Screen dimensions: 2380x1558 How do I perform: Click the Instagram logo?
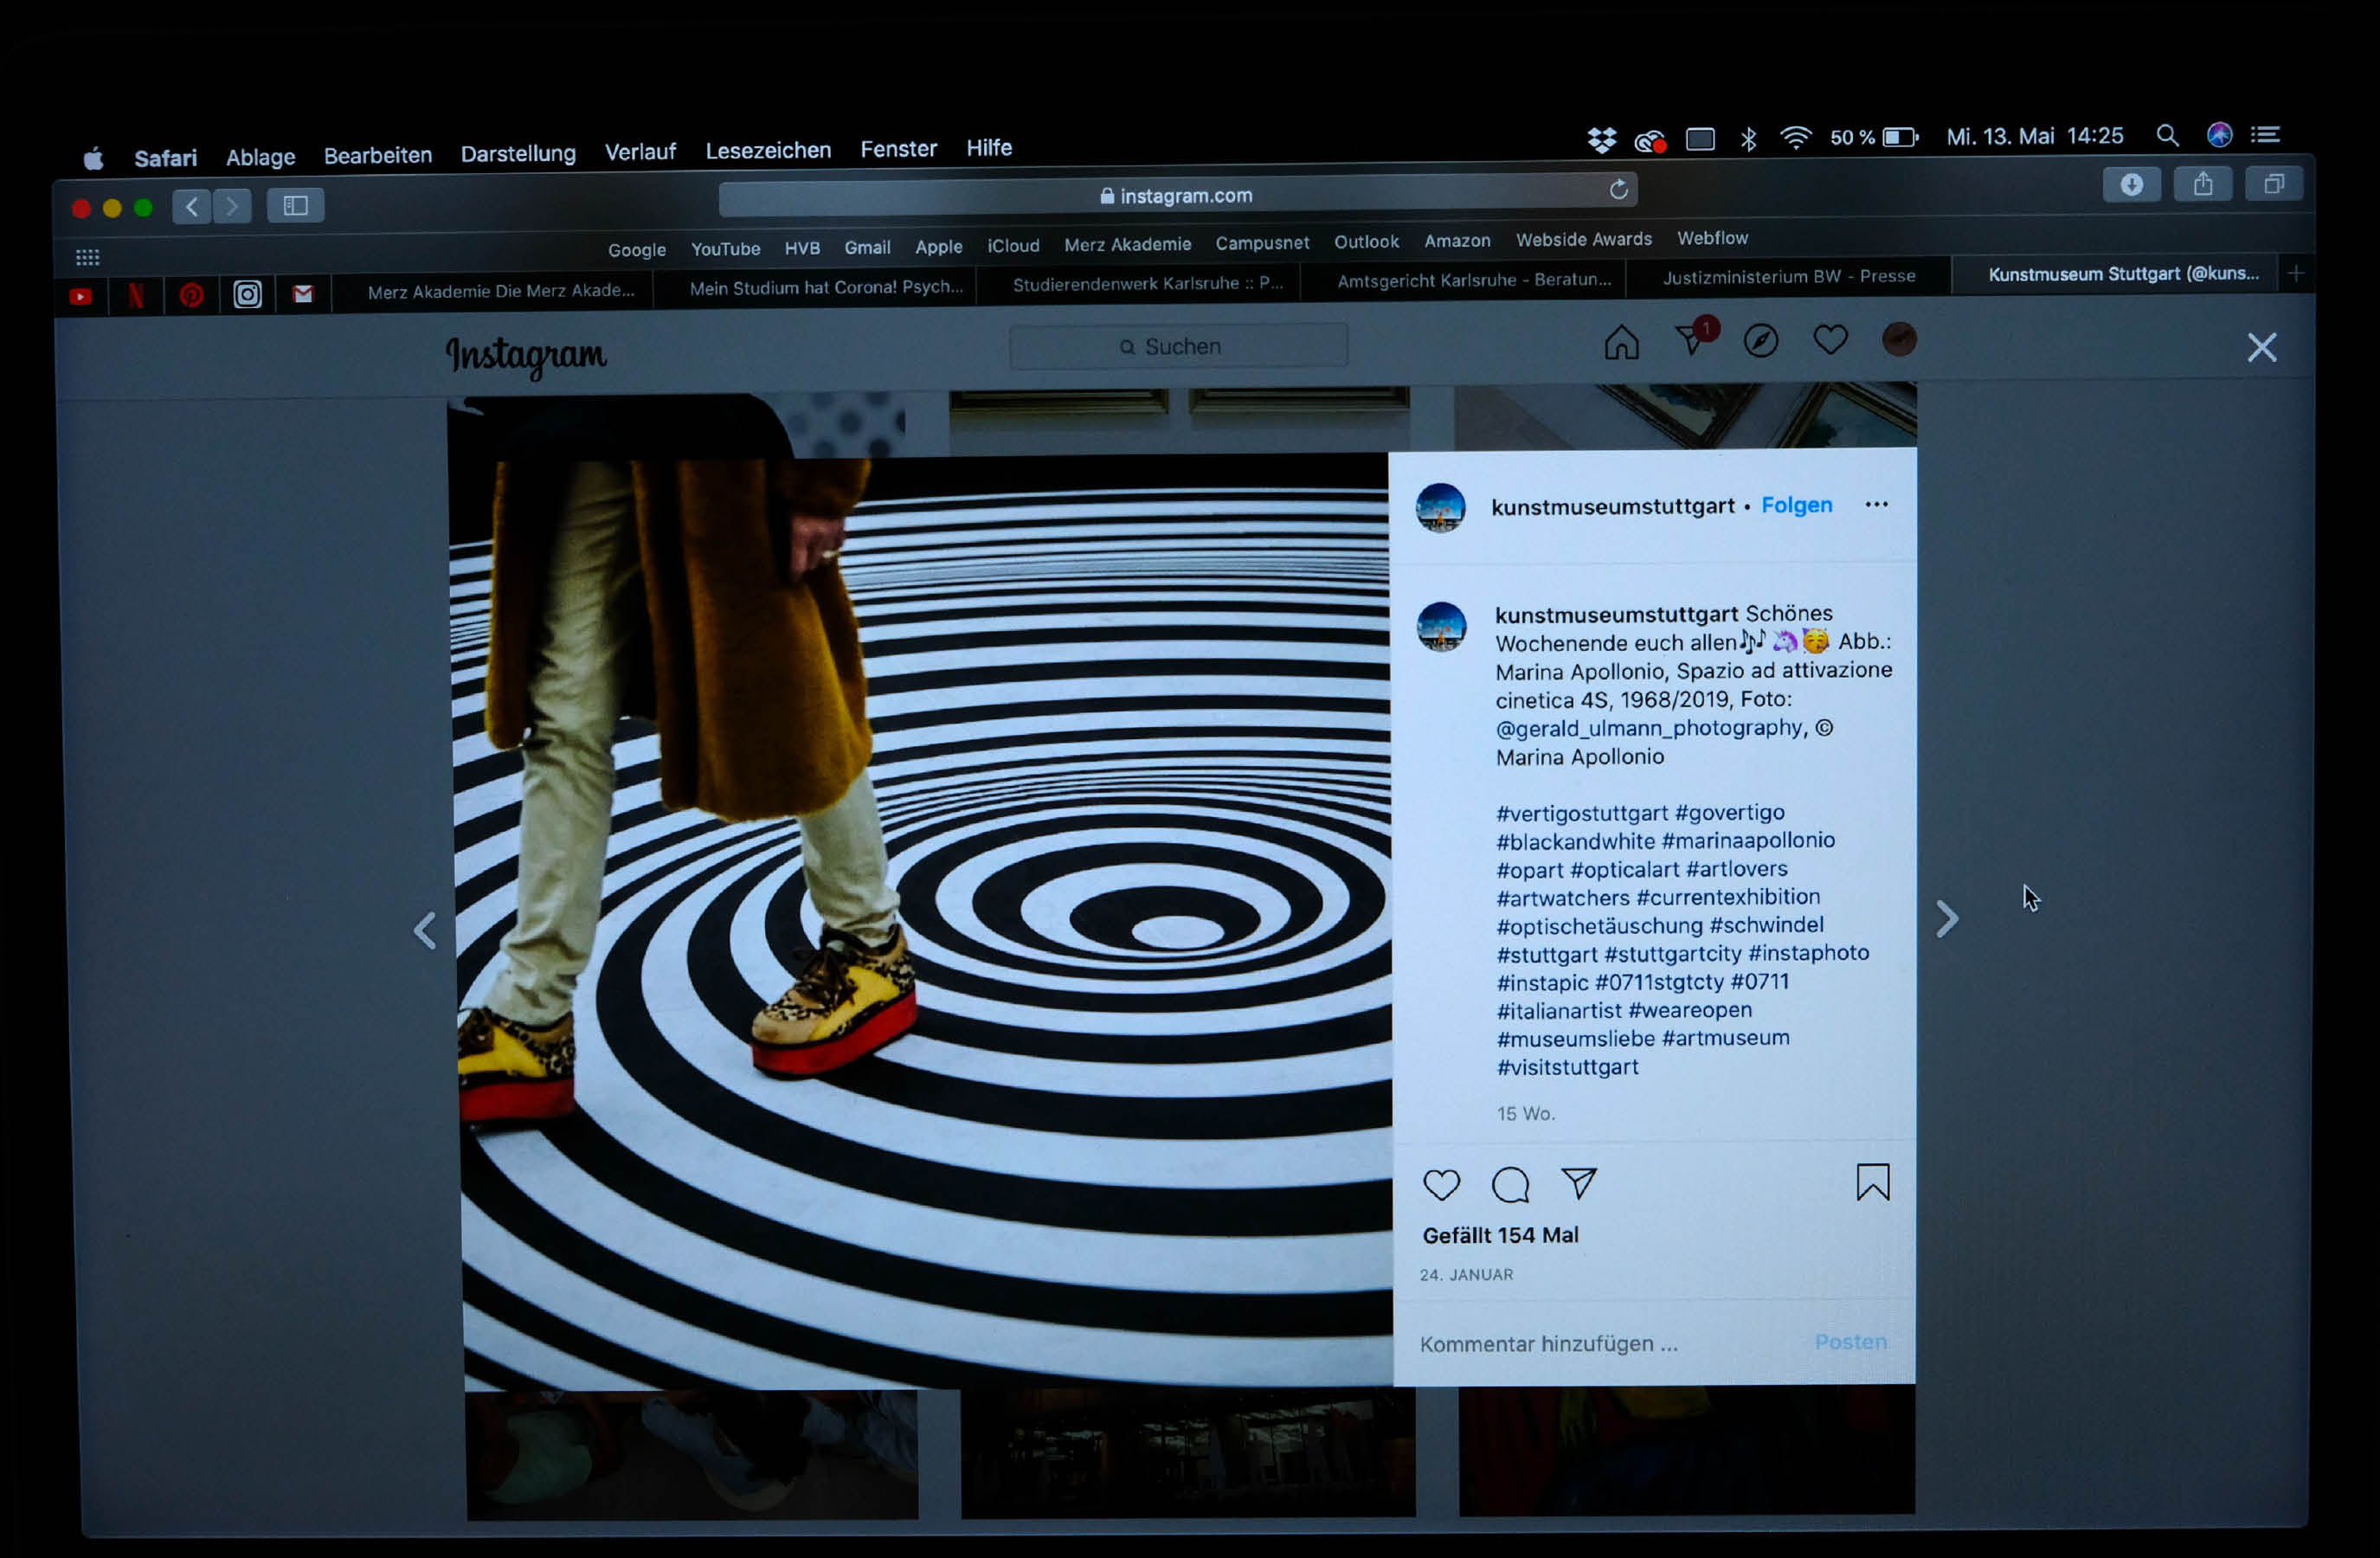tap(525, 354)
